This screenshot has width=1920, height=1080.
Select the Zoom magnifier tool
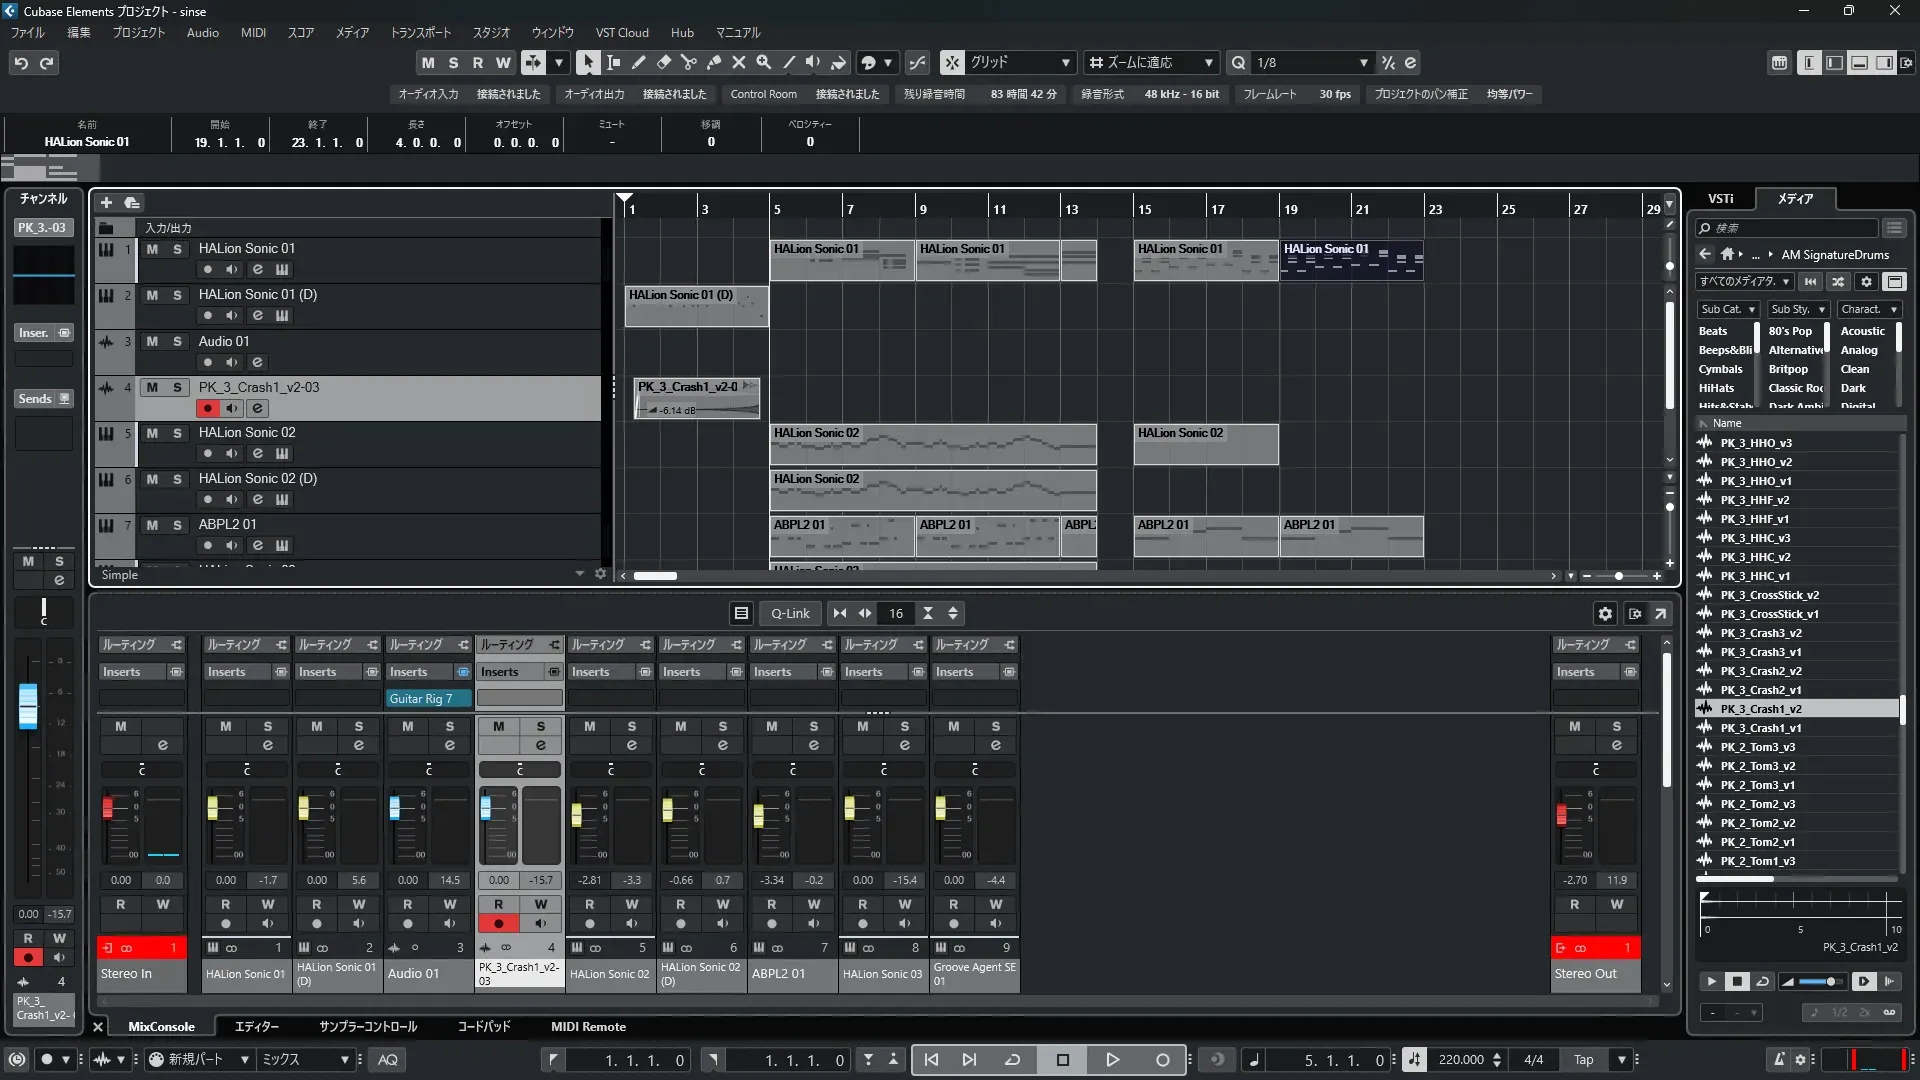point(764,62)
